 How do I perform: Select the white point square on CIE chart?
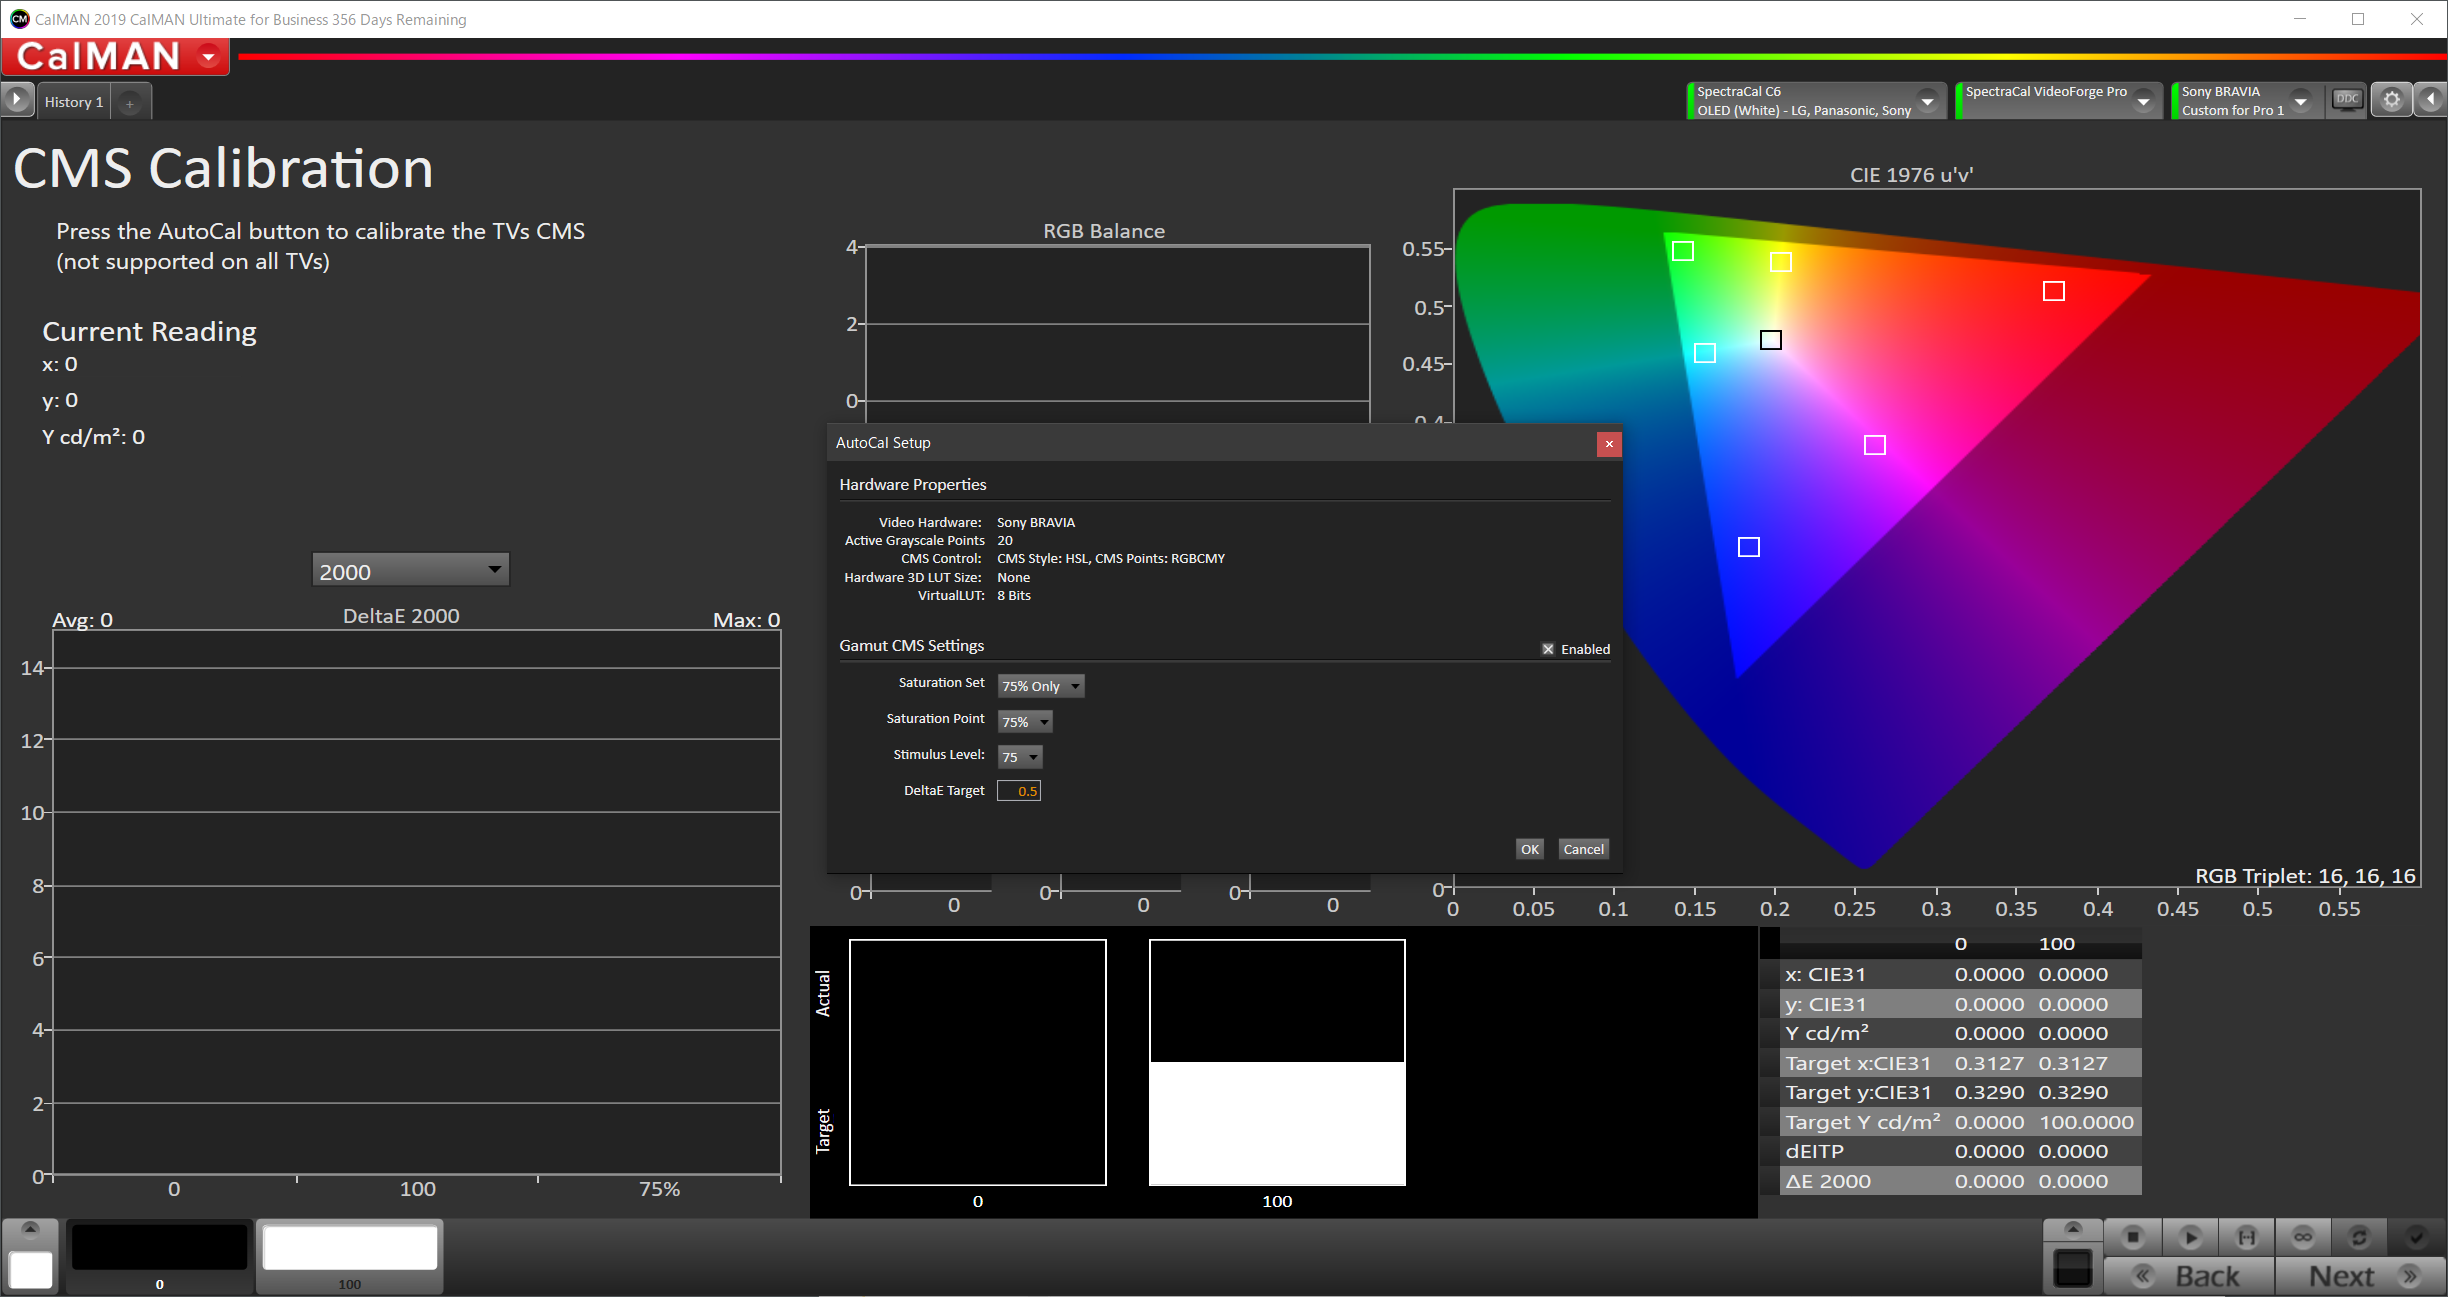(1771, 340)
